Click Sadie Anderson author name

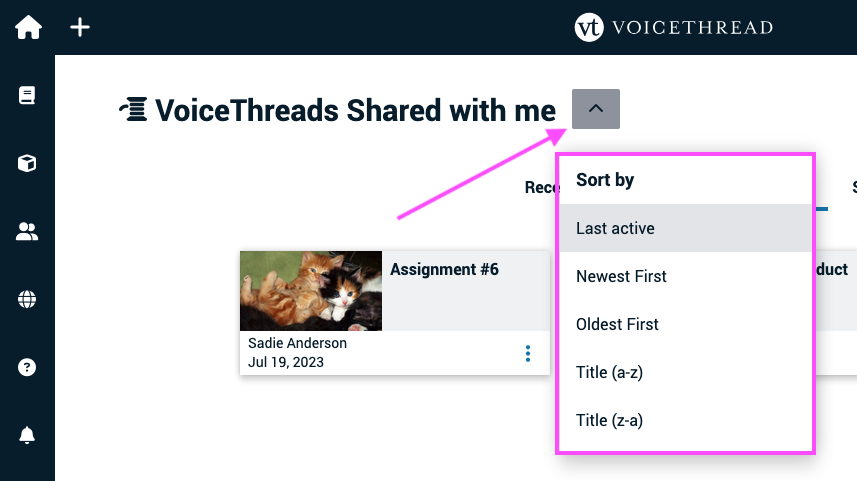(297, 343)
